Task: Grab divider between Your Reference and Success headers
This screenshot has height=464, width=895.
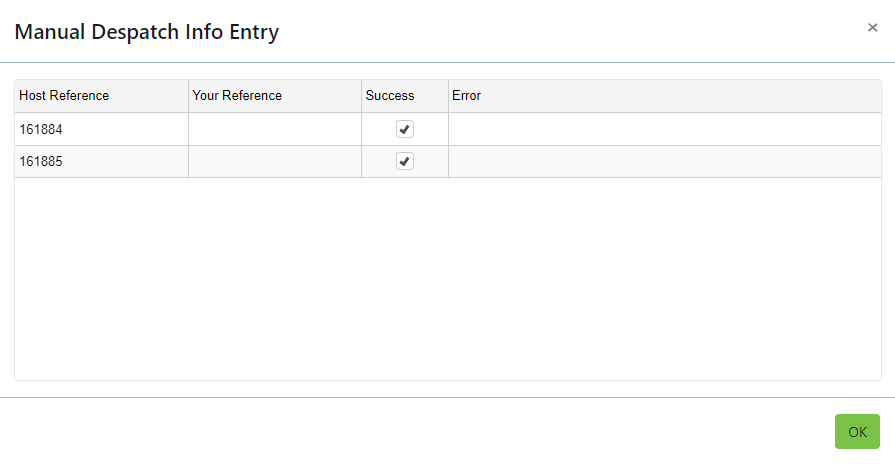Action: (361, 96)
